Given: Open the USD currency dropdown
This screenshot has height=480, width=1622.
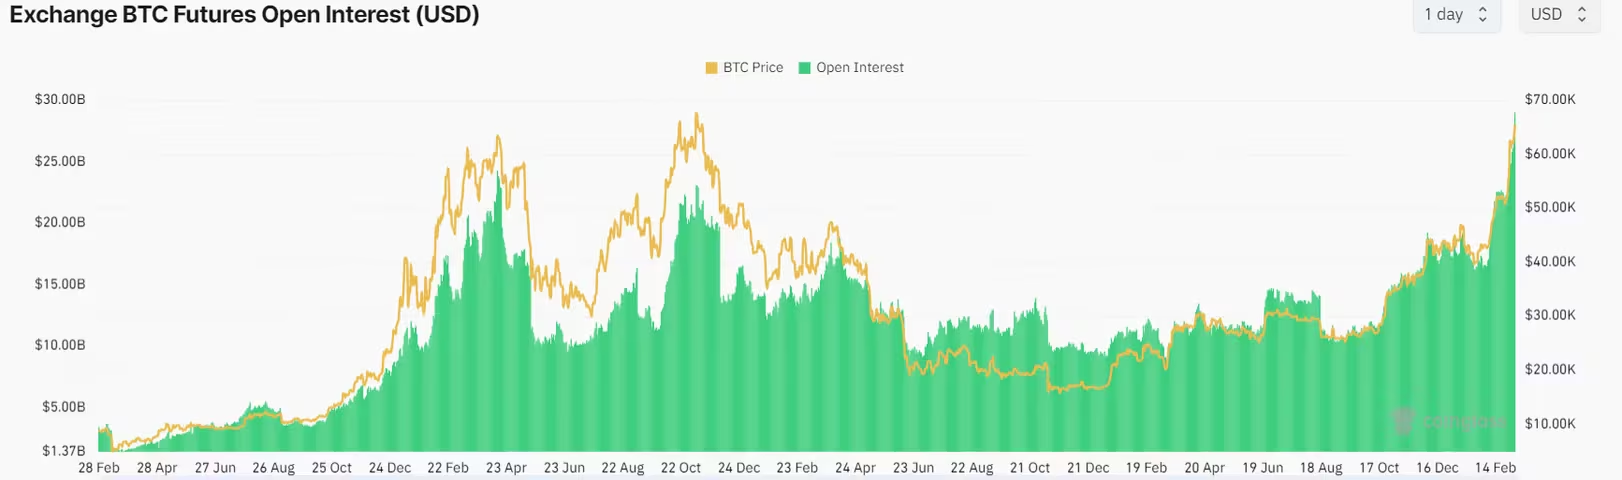Looking at the screenshot, I should click(x=1558, y=15).
